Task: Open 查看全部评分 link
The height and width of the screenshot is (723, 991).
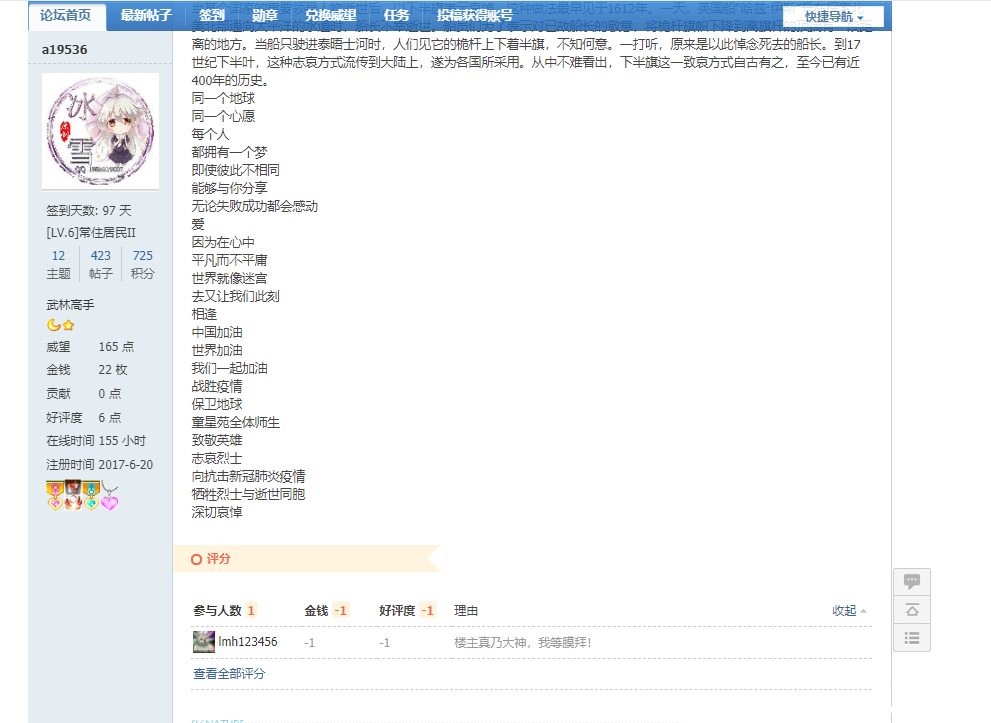Action: coord(229,674)
